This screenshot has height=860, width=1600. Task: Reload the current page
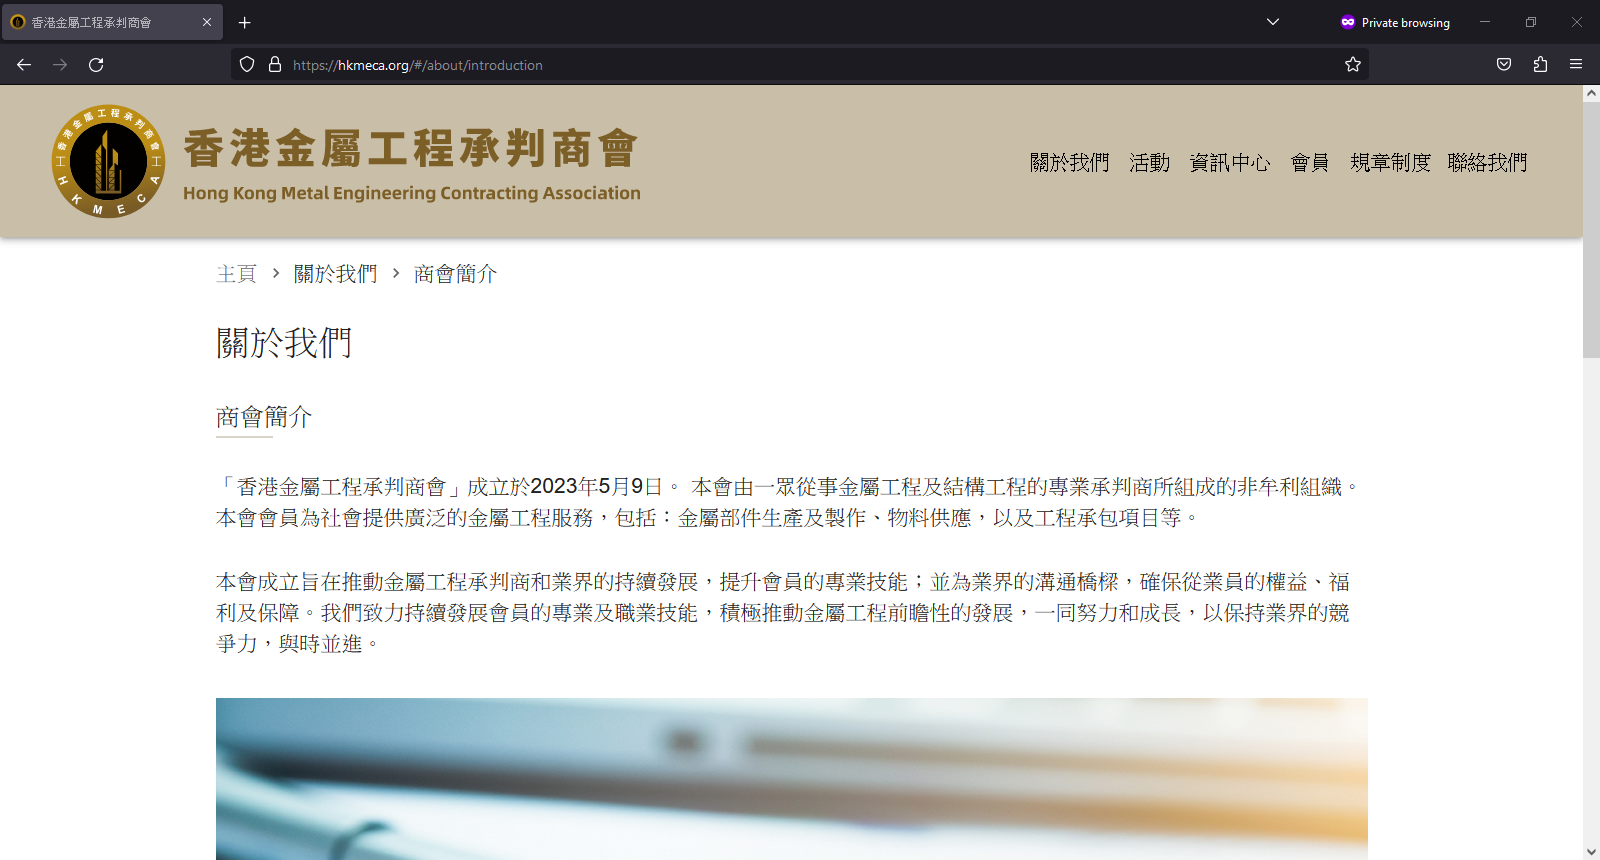(96, 65)
